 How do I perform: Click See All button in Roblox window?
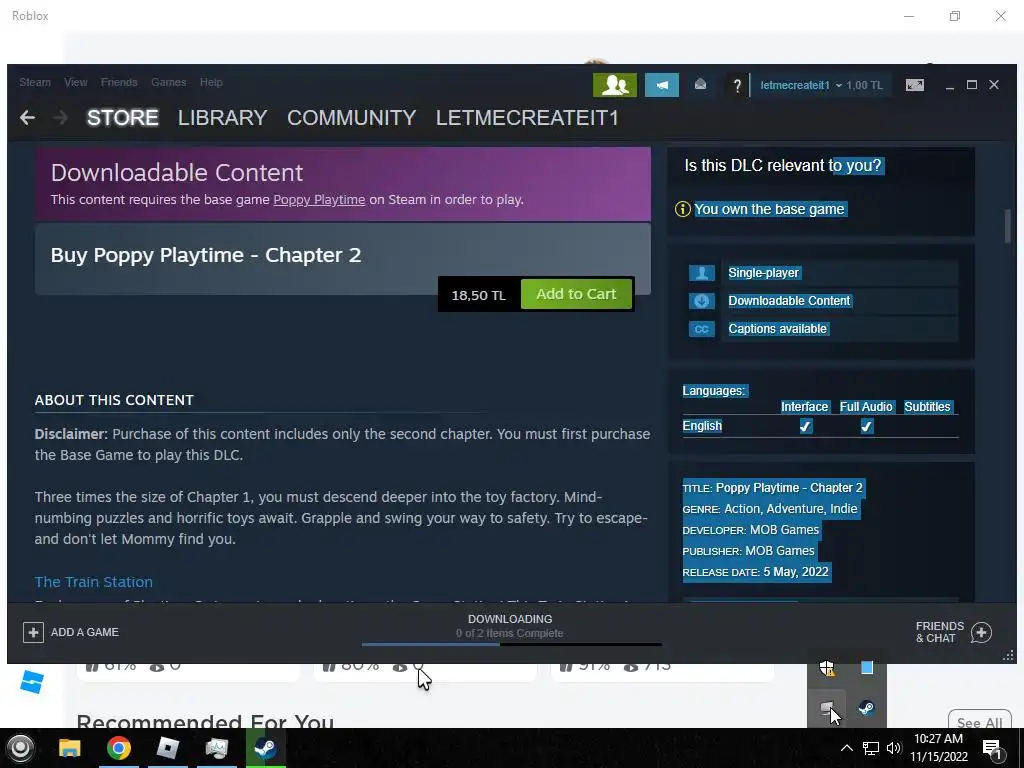(979, 720)
